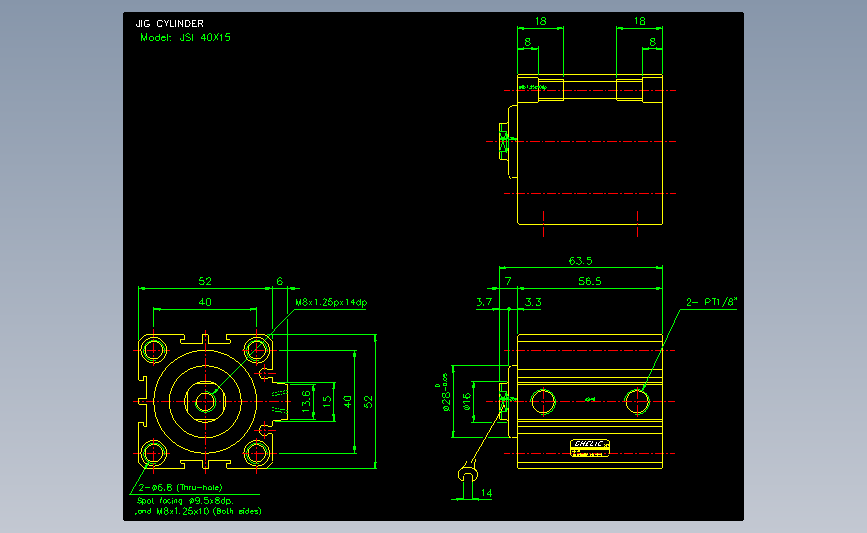Select the 15 vertical dimension
The width and height of the screenshot is (867, 533).
327,401
